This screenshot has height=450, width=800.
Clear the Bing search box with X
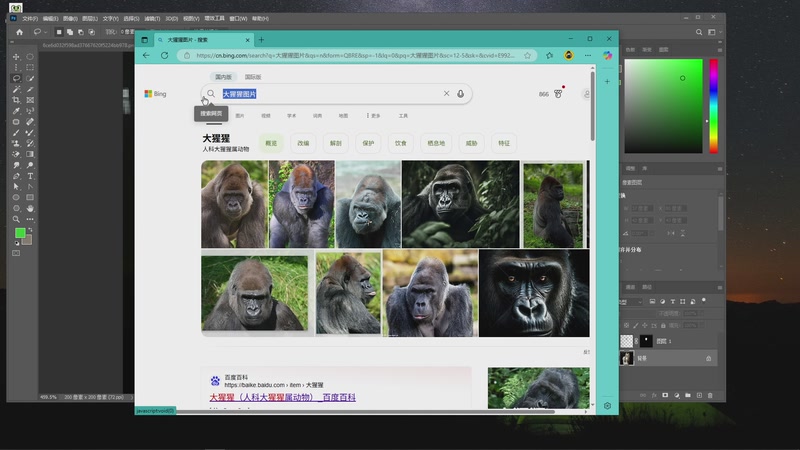click(x=446, y=93)
